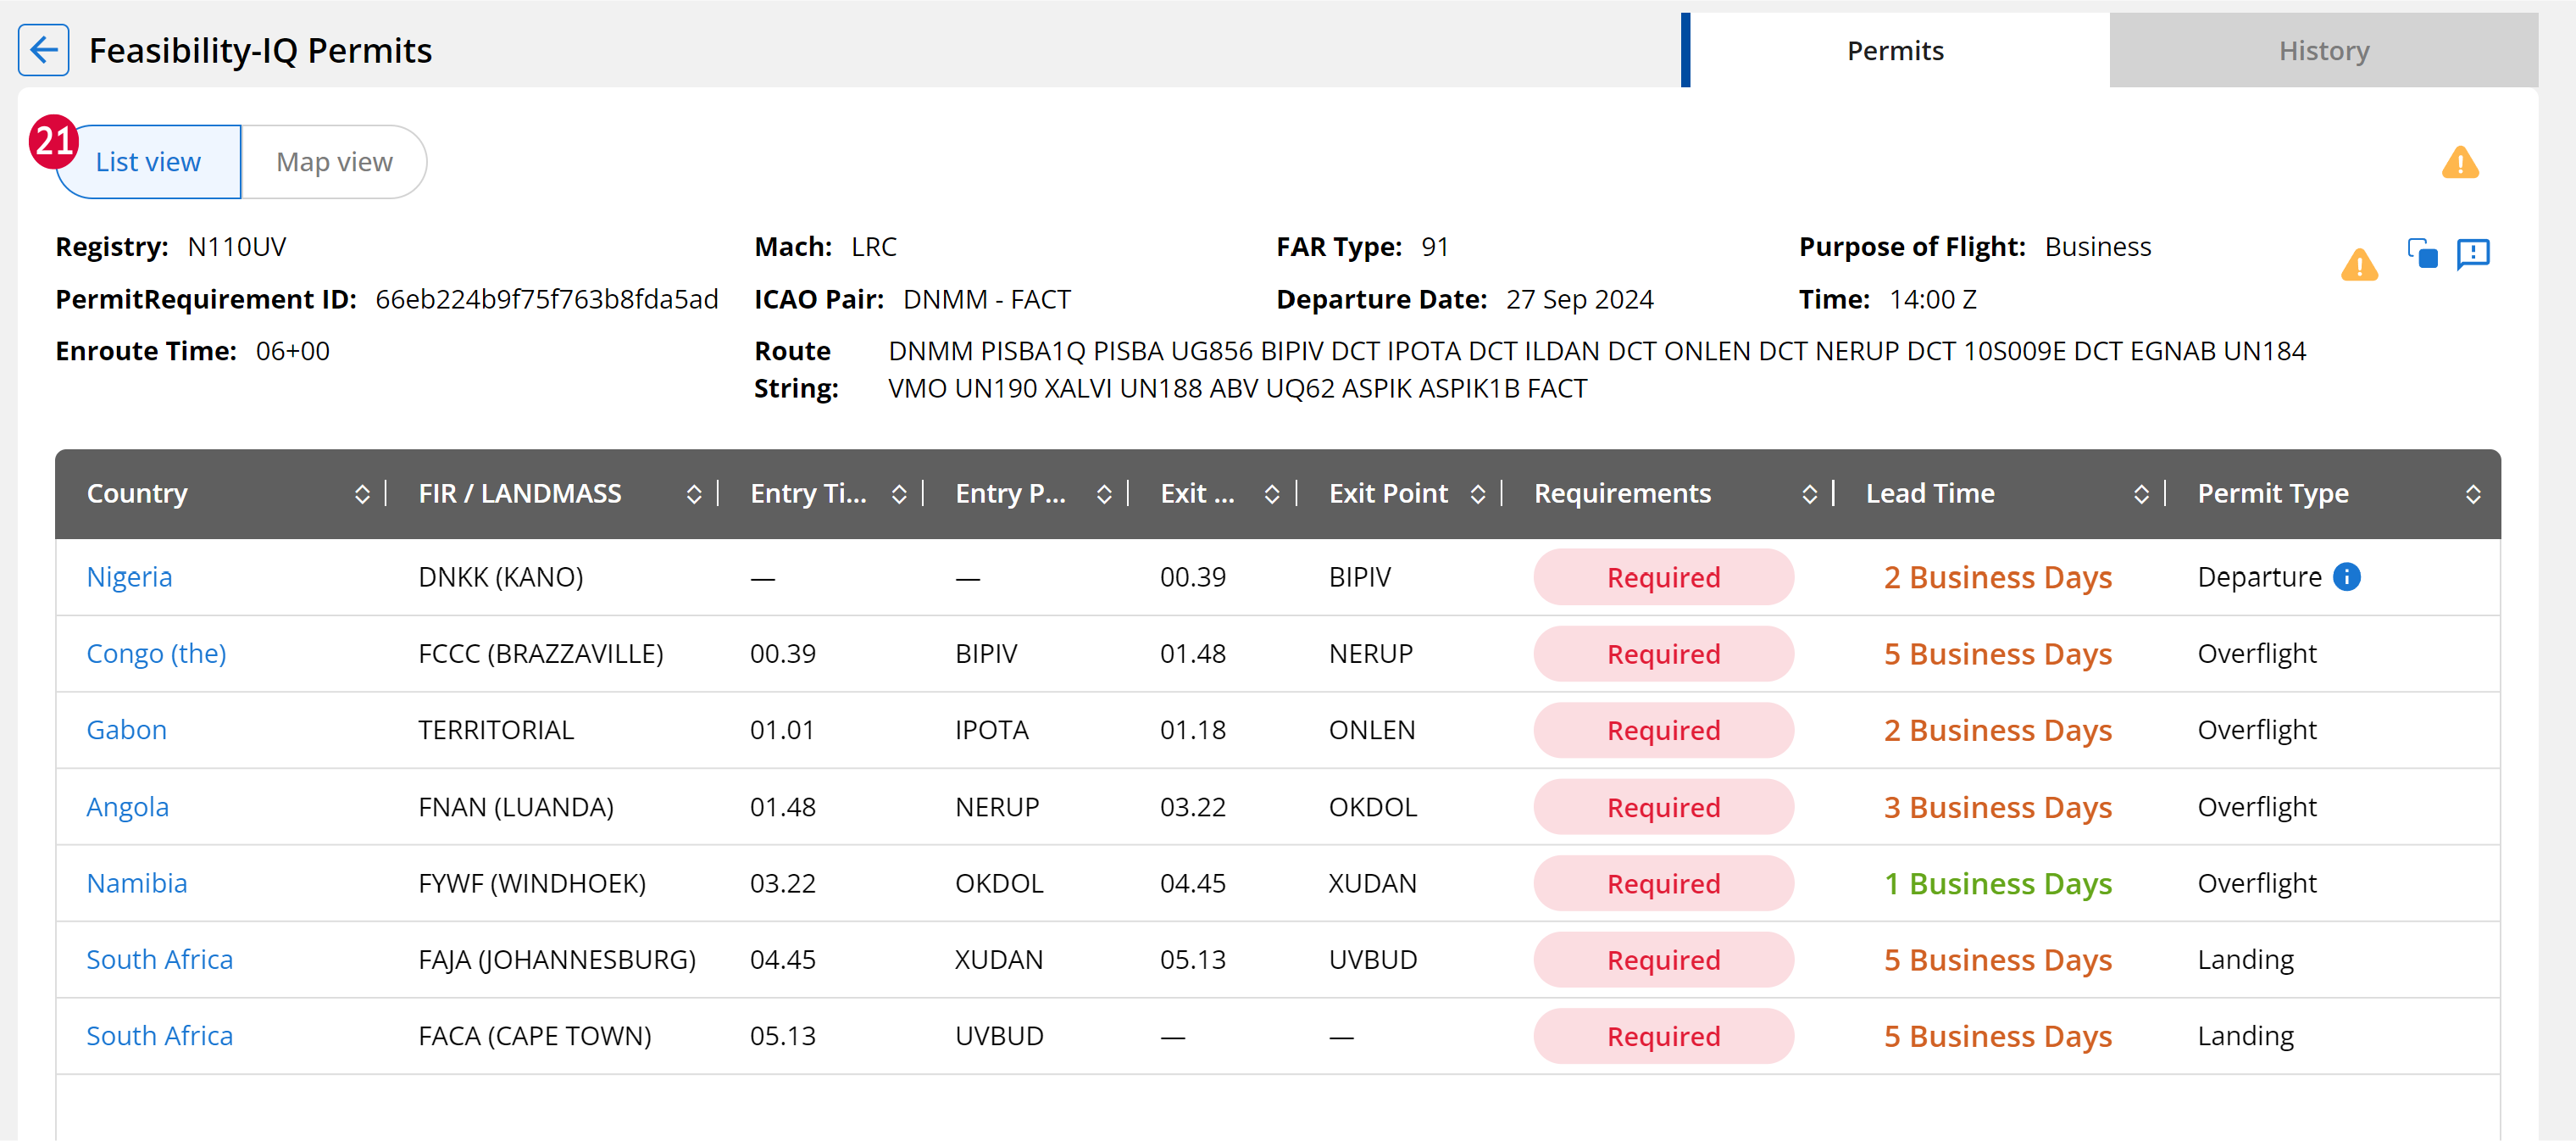Screen dimensions: 2576x1141
Task: Click the PermitRequirement ID value
Action: tap(546, 299)
